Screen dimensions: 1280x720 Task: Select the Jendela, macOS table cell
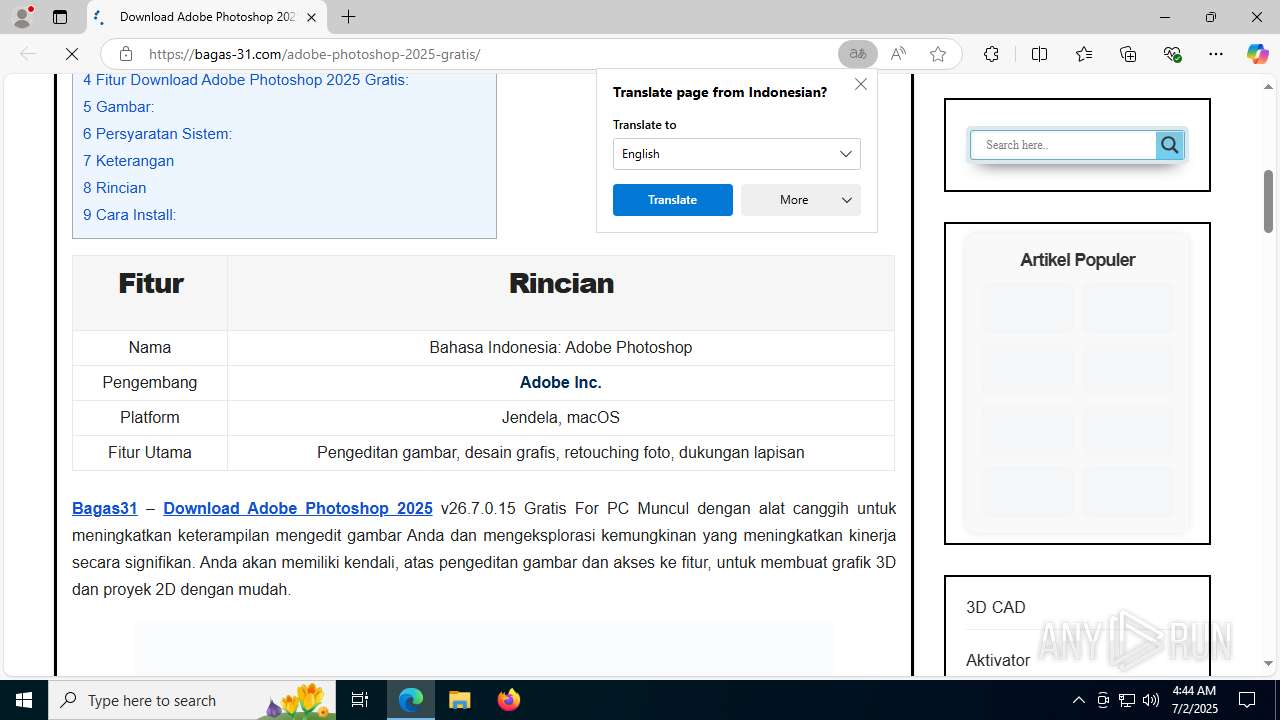(561, 418)
